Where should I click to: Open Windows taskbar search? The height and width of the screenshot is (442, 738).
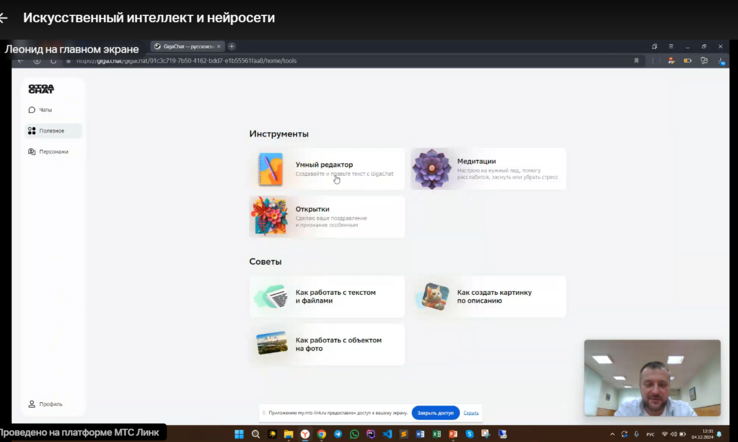[x=256, y=434]
